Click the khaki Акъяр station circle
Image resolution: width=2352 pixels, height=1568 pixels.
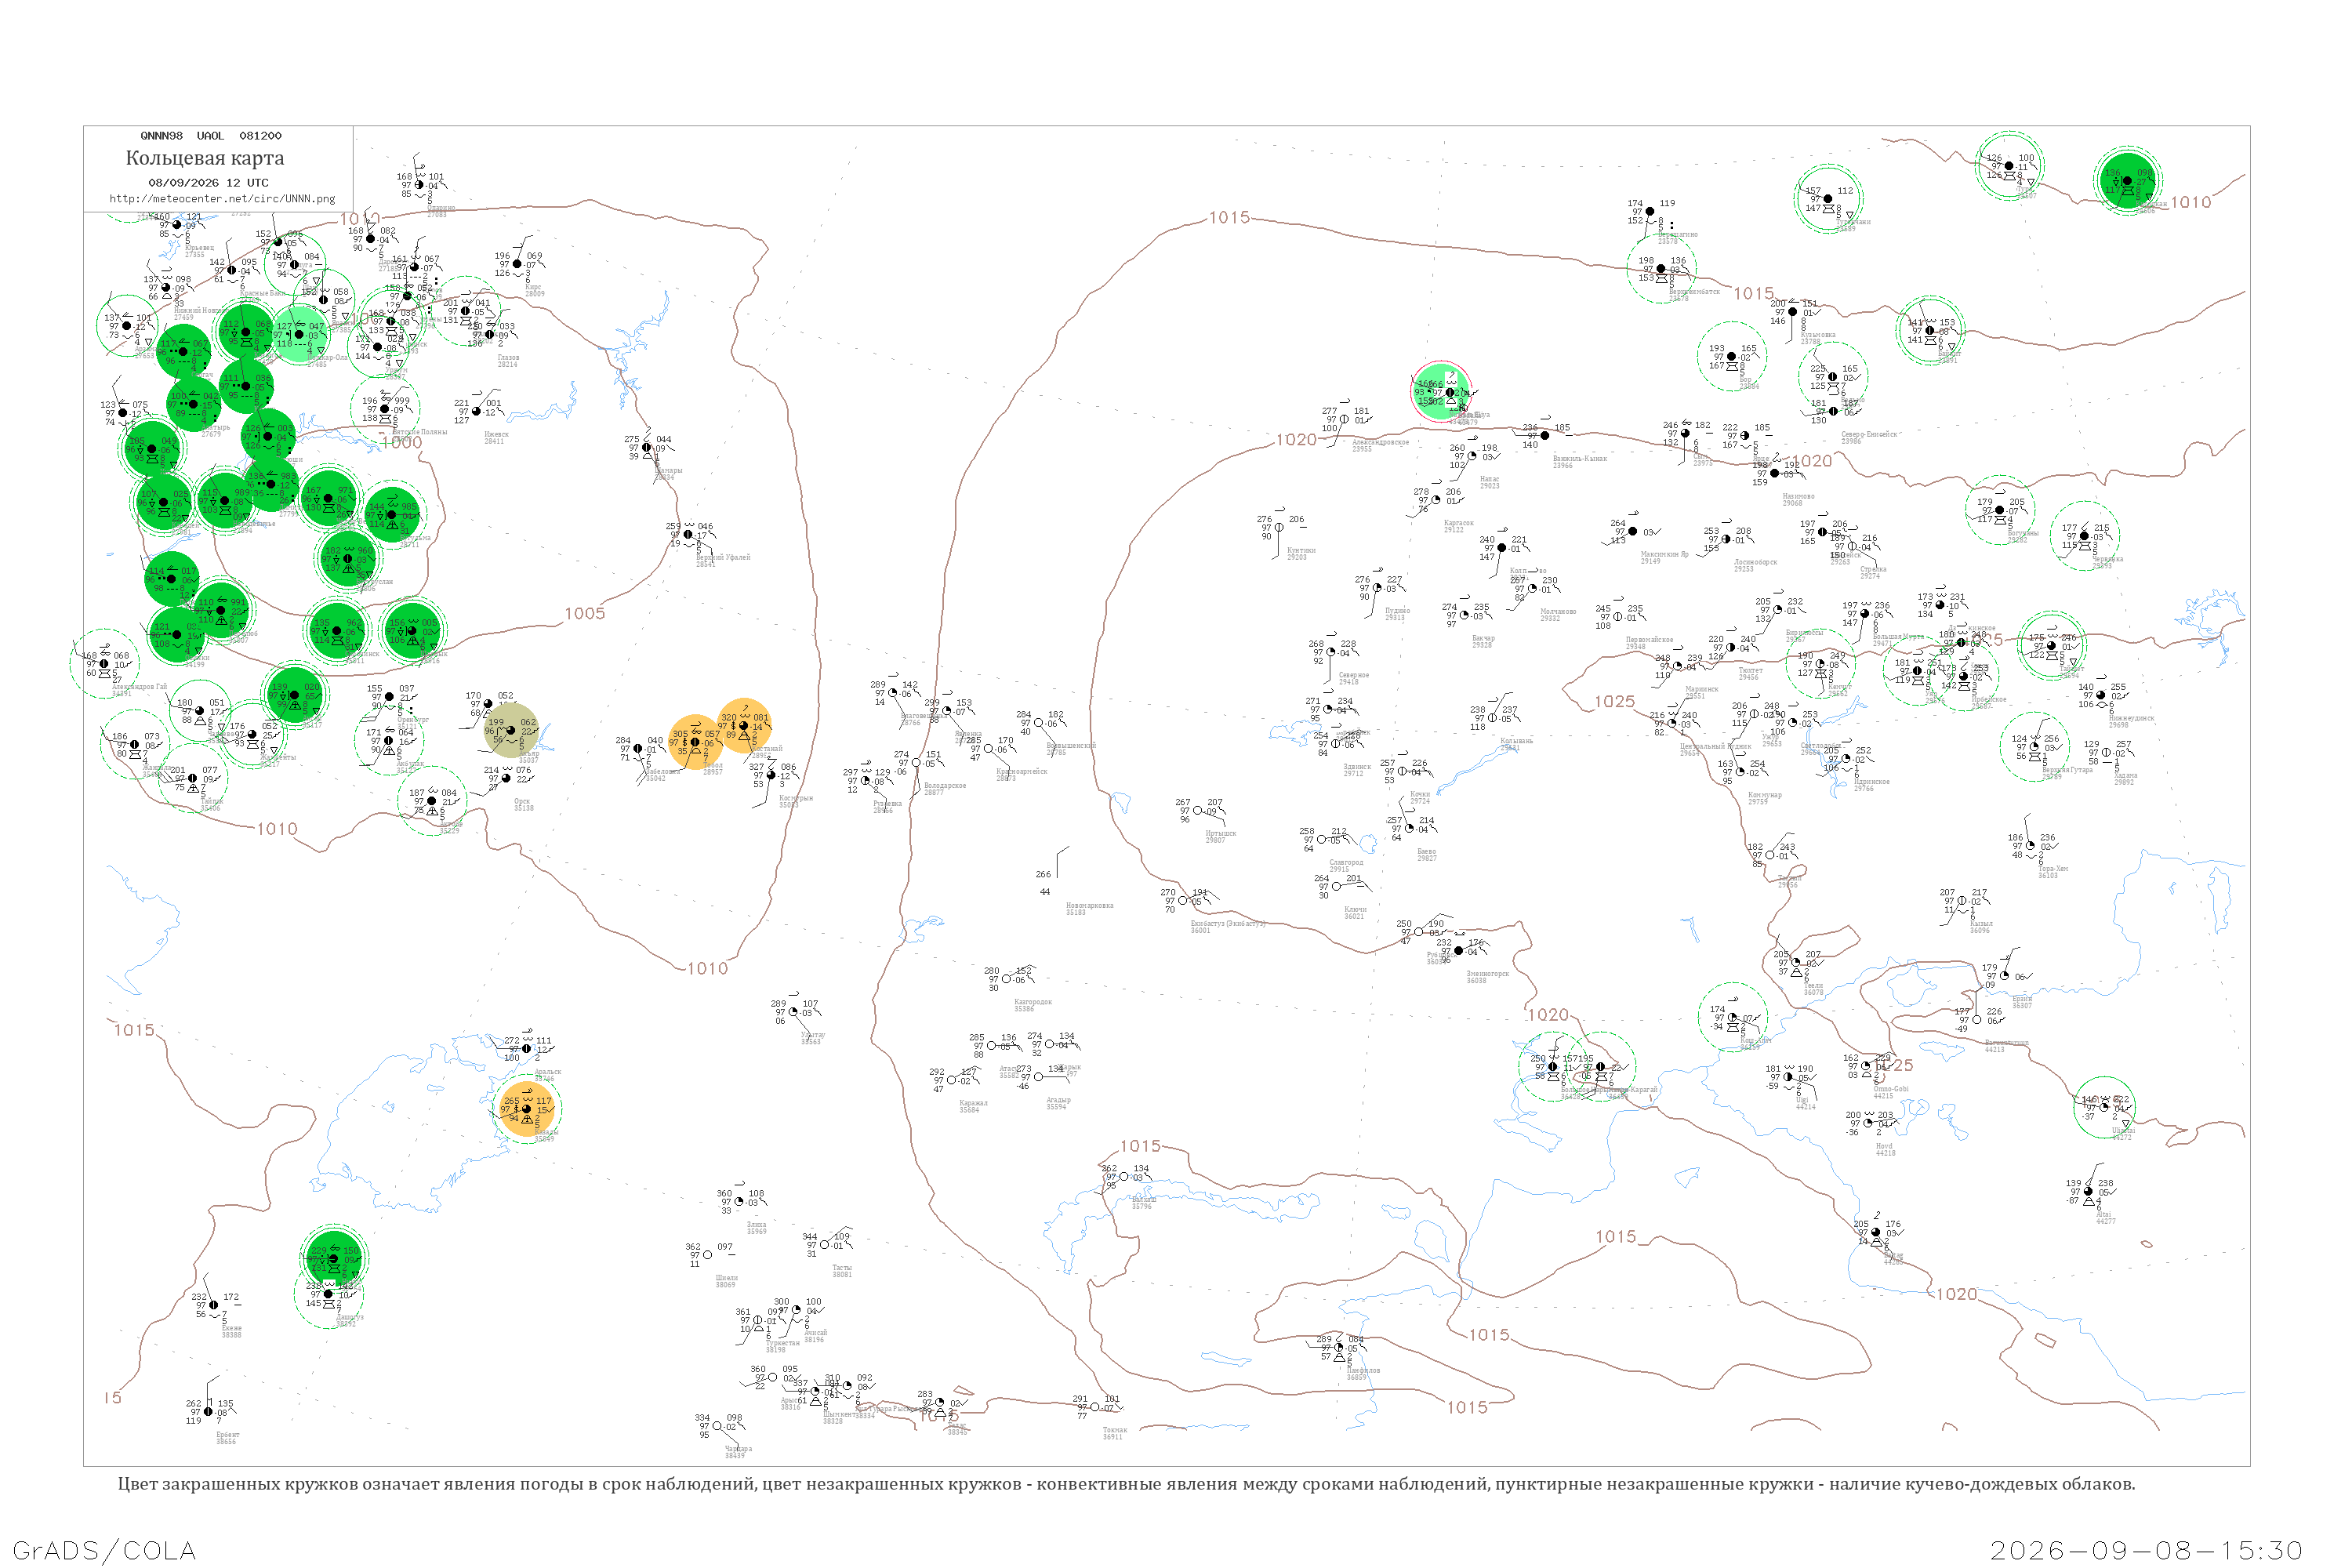pos(511,730)
